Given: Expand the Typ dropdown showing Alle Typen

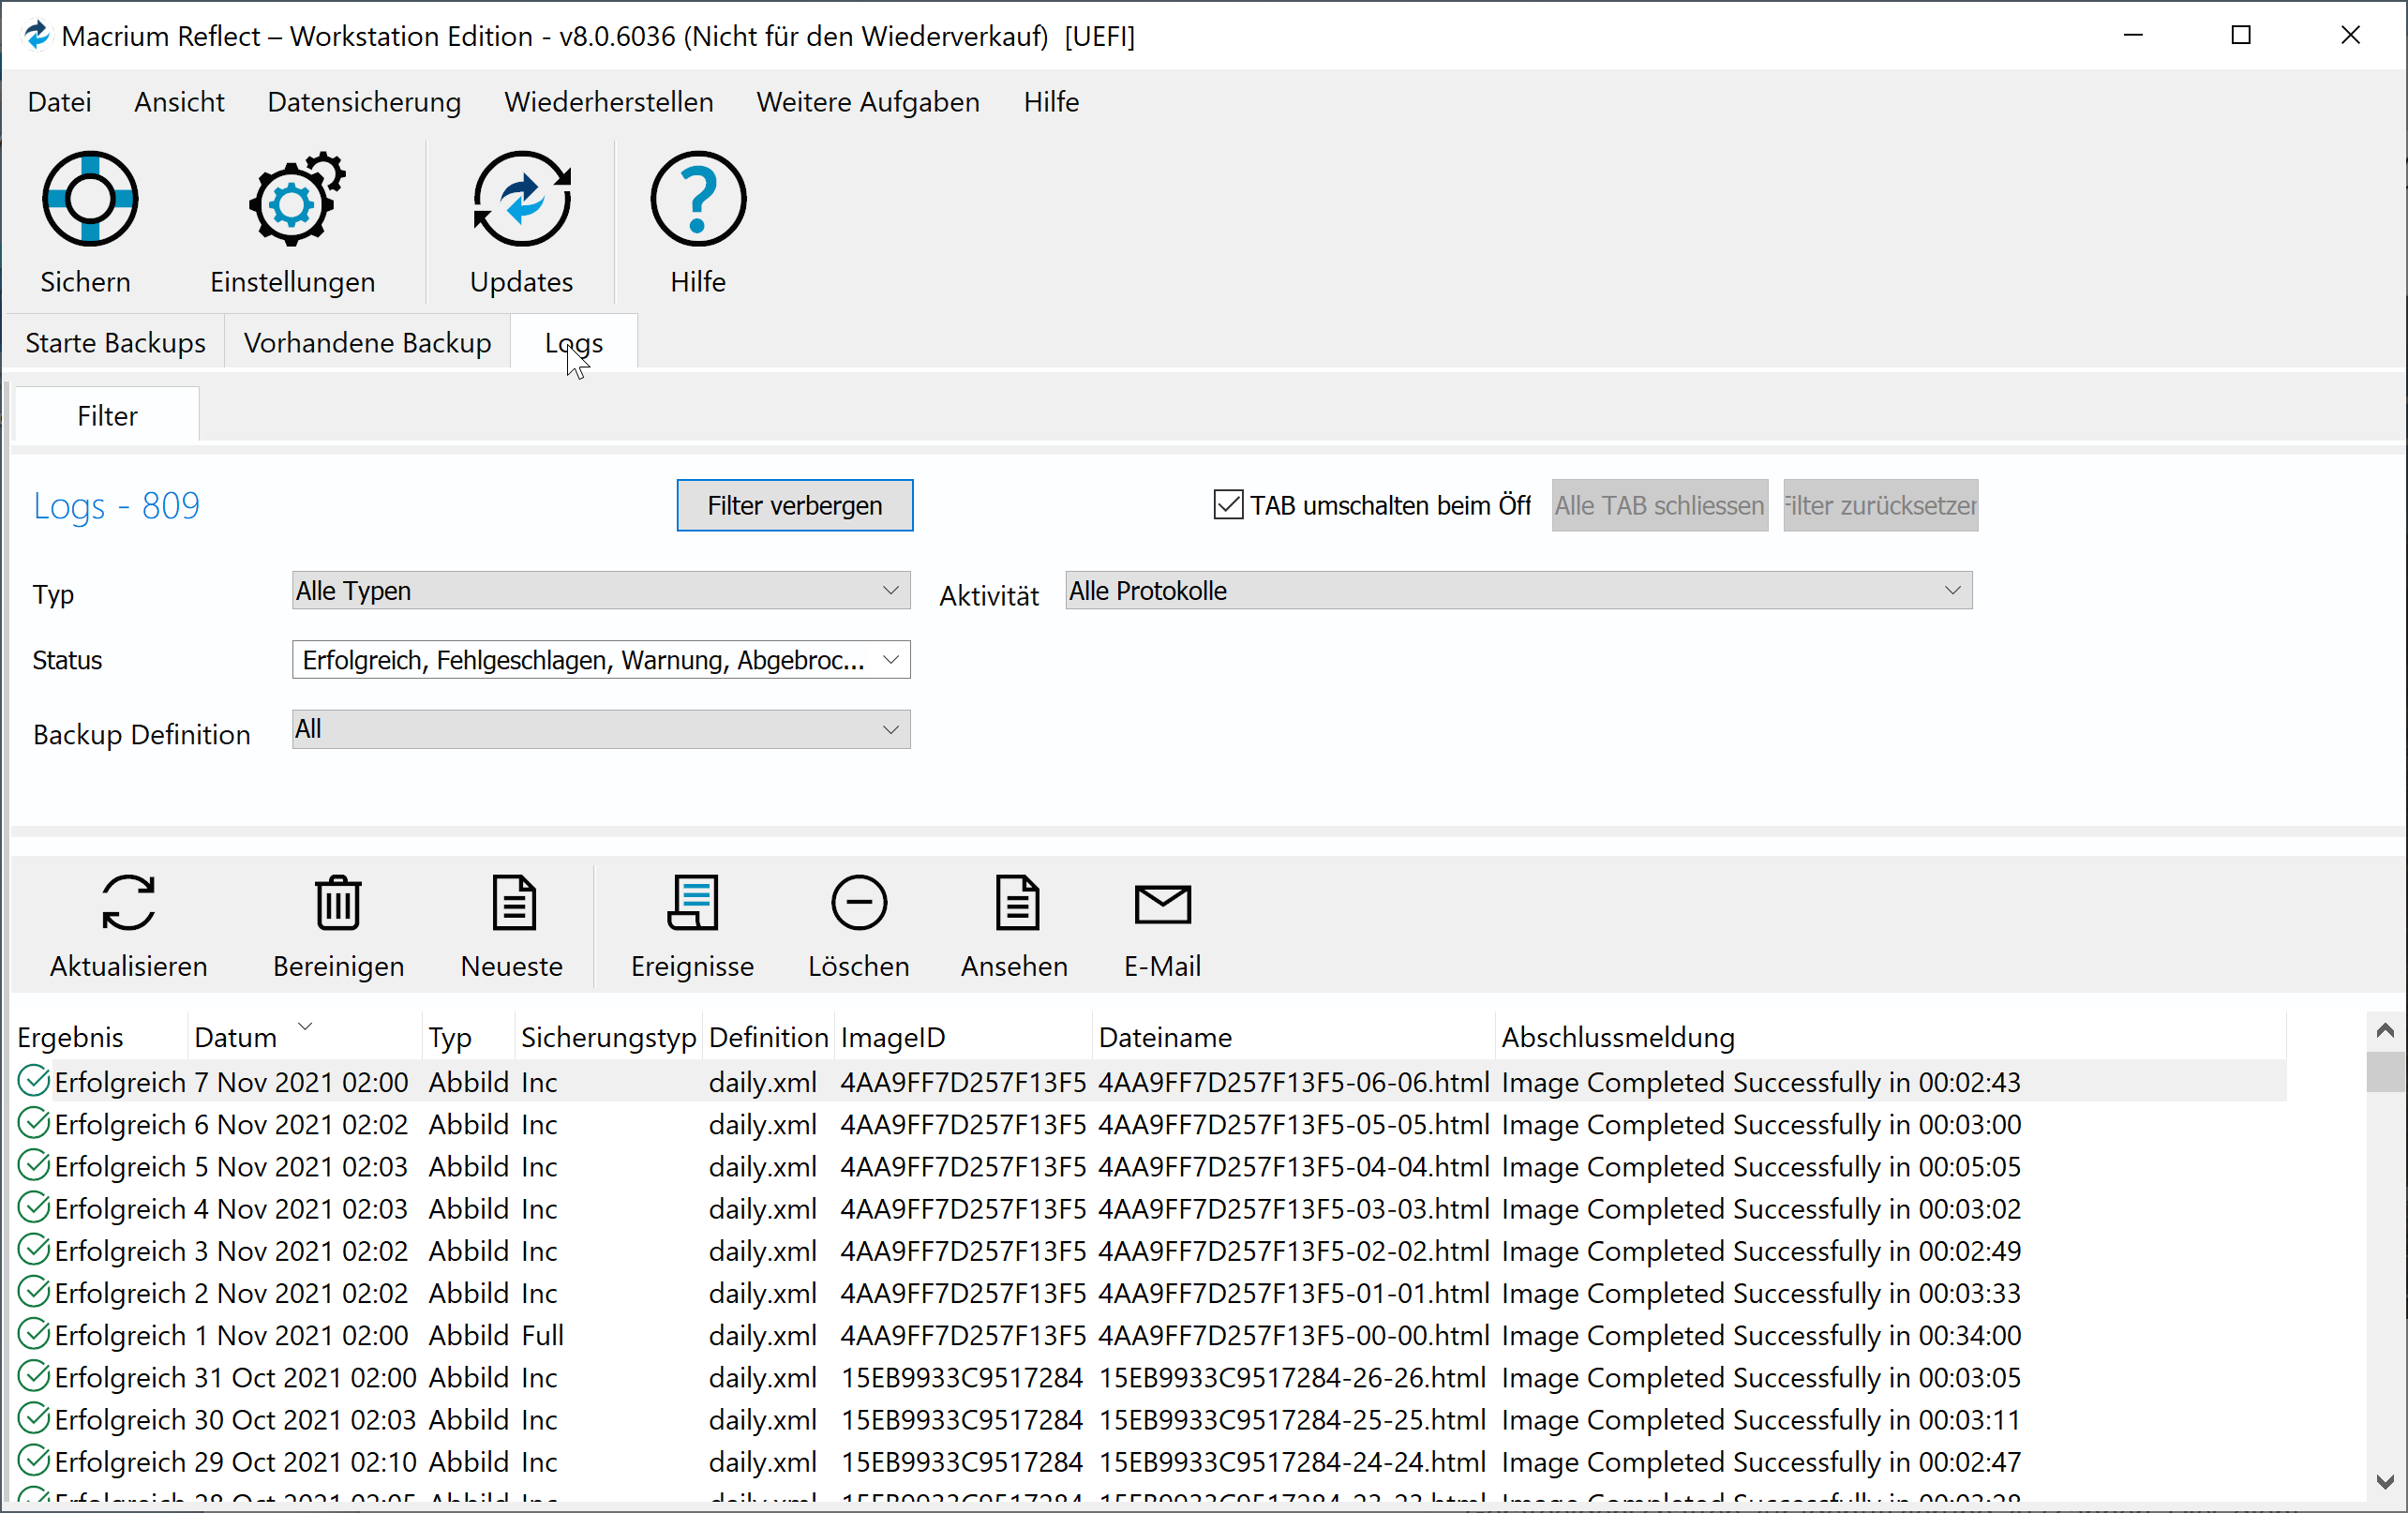Looking at the screenshot, I should tap(600, 591).
